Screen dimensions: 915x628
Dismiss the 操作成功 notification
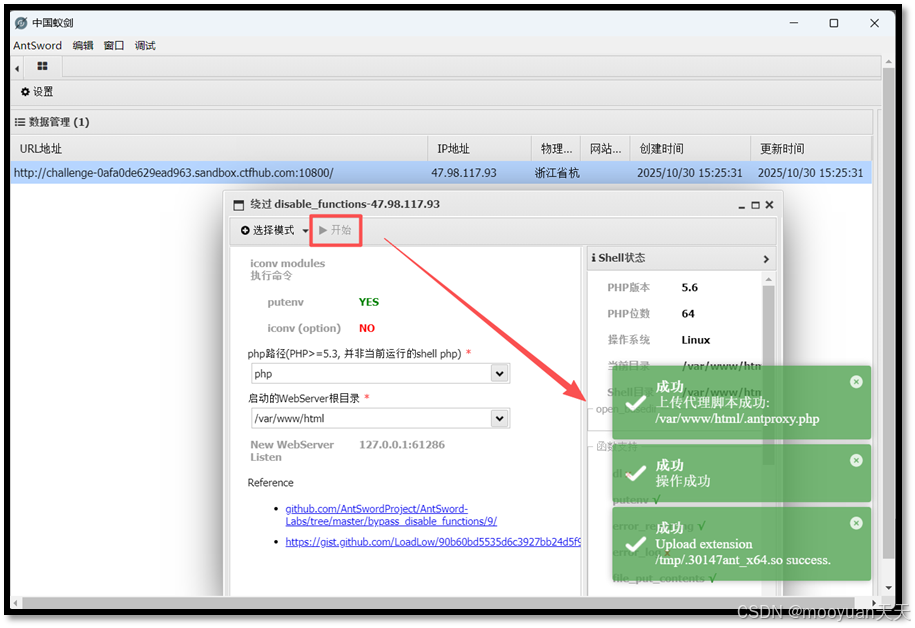click(856, 460)
